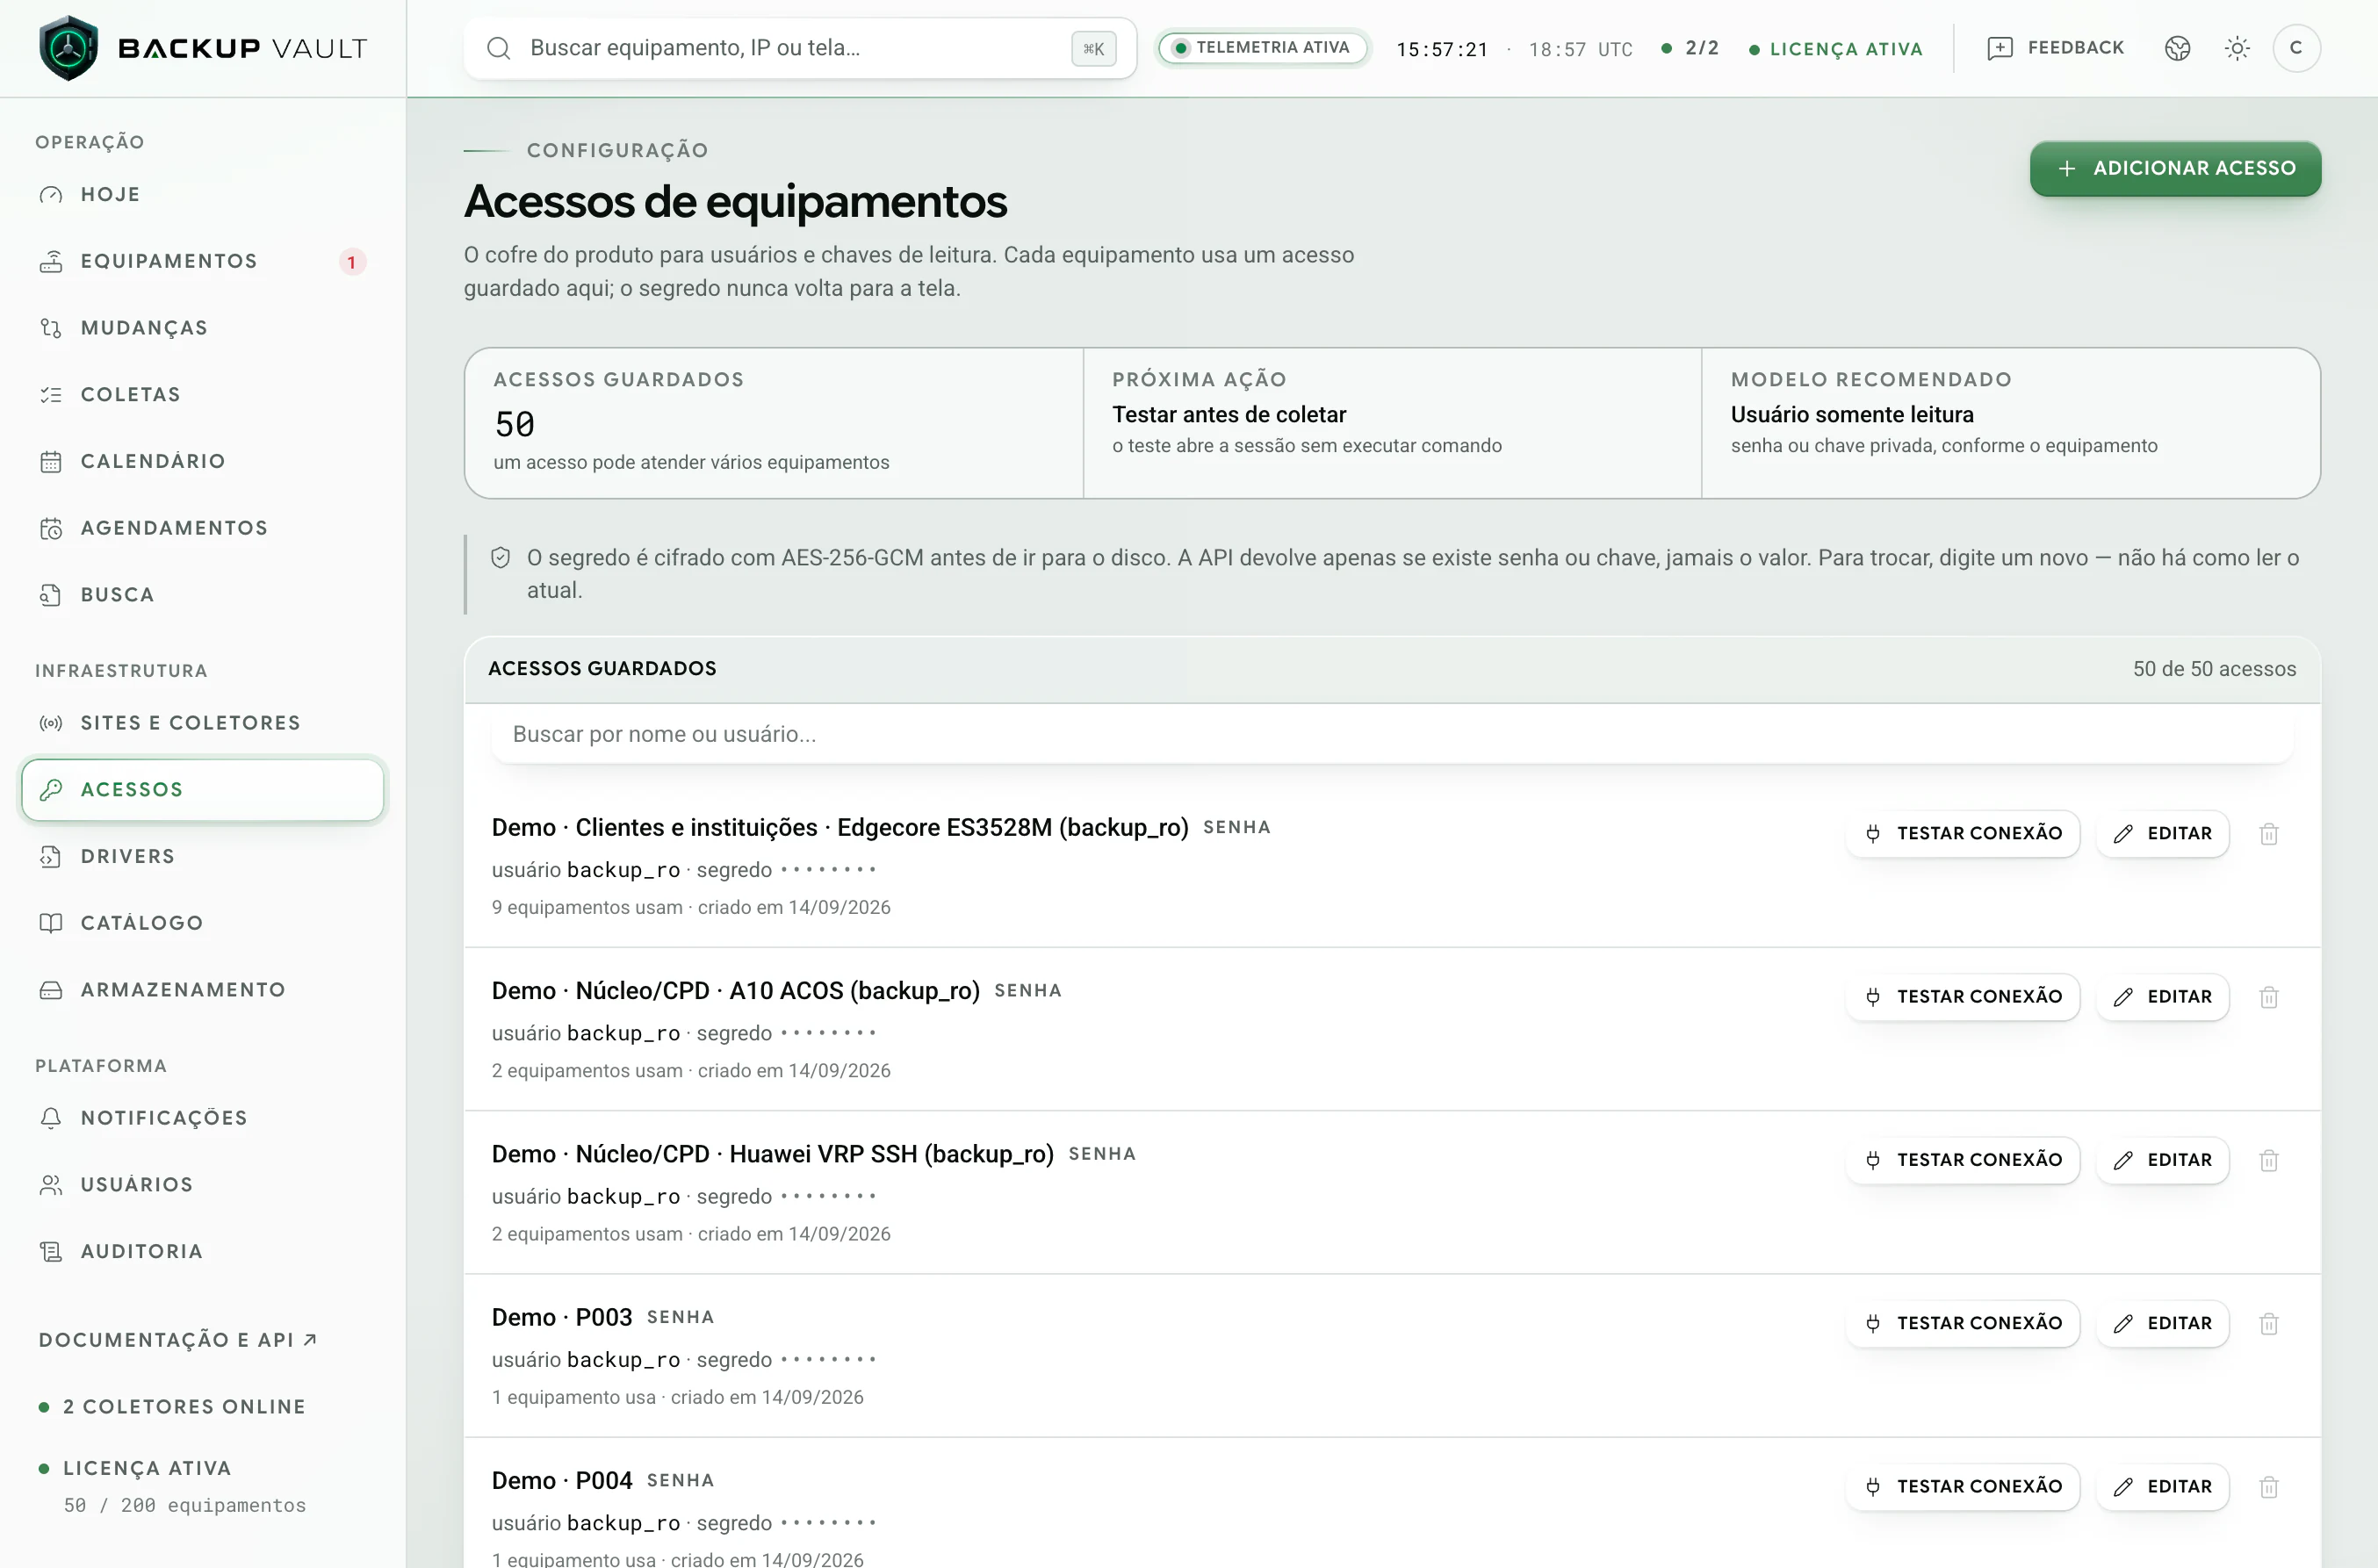This screenshot has width=2378, height=1568.
Task: Open the color palette theme icon
Action: (x=2177, y=48)
